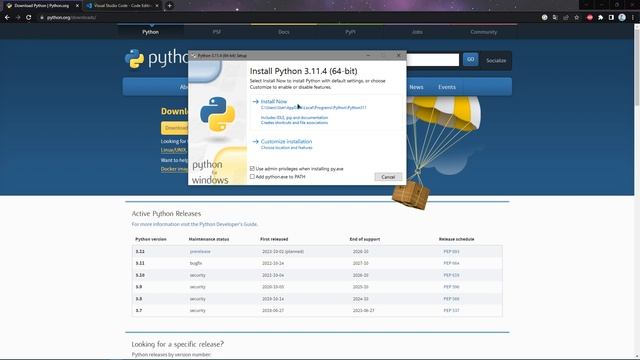Open the Community top navigation tab

[x=484, y=32]
